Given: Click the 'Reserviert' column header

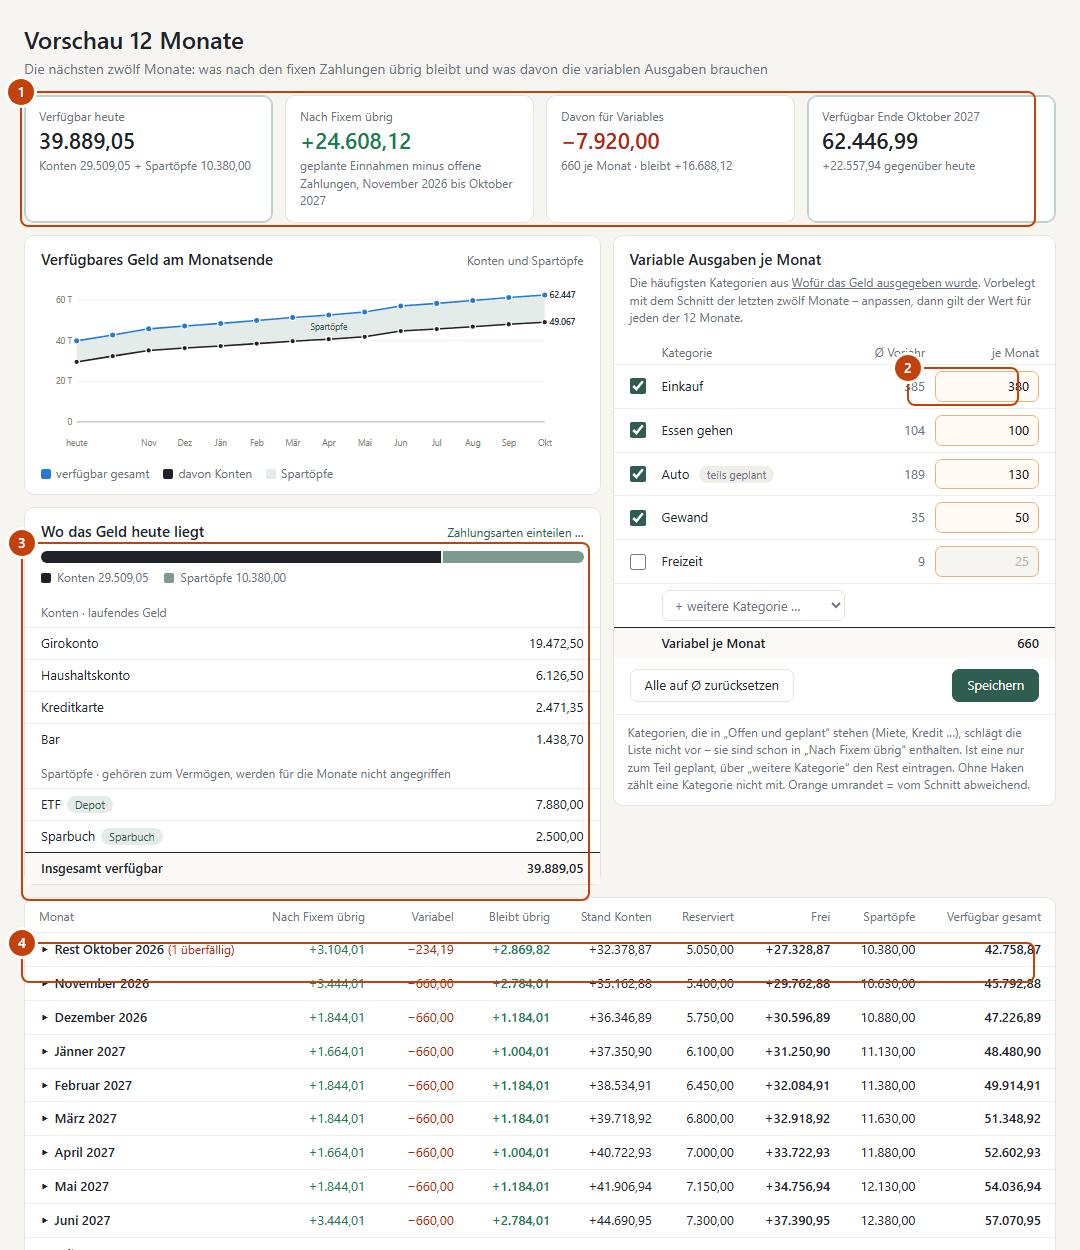Looking at the screenshot, I should (x=708, y=917).
